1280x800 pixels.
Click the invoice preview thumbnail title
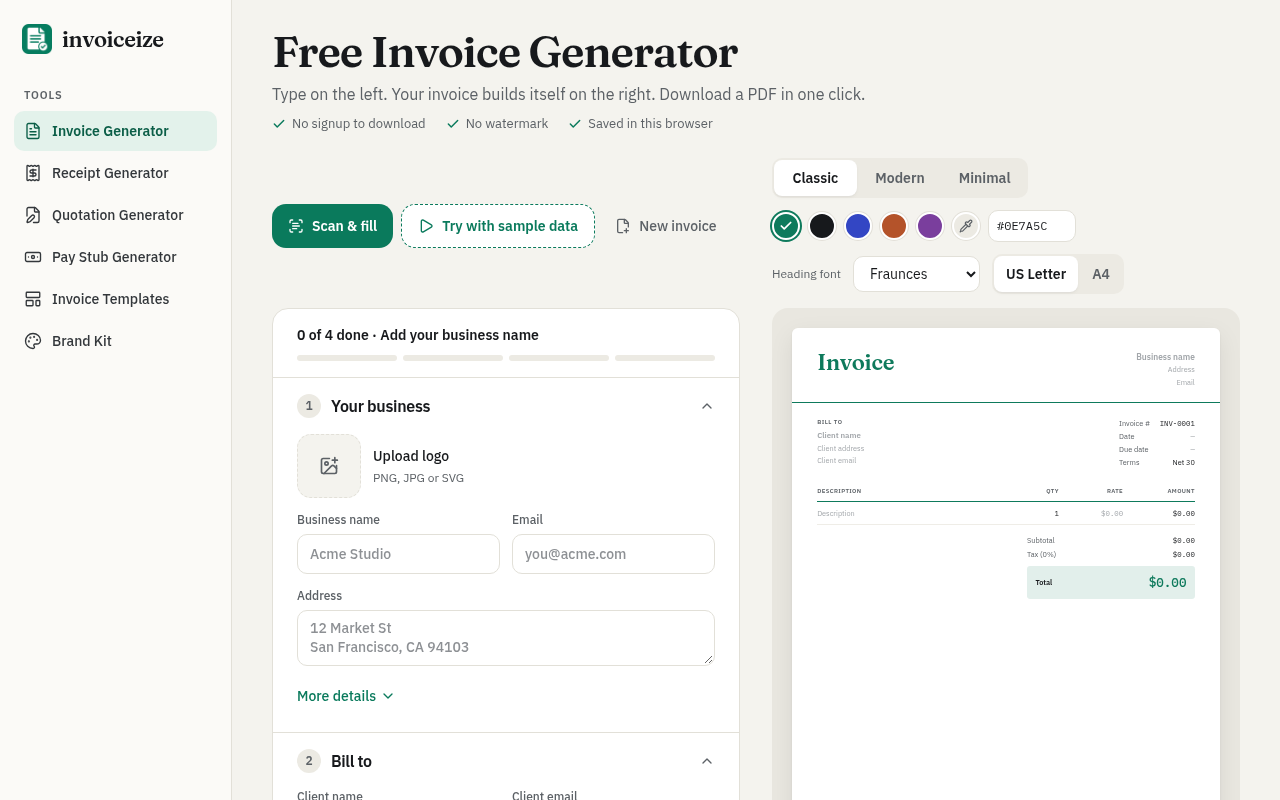856,362
